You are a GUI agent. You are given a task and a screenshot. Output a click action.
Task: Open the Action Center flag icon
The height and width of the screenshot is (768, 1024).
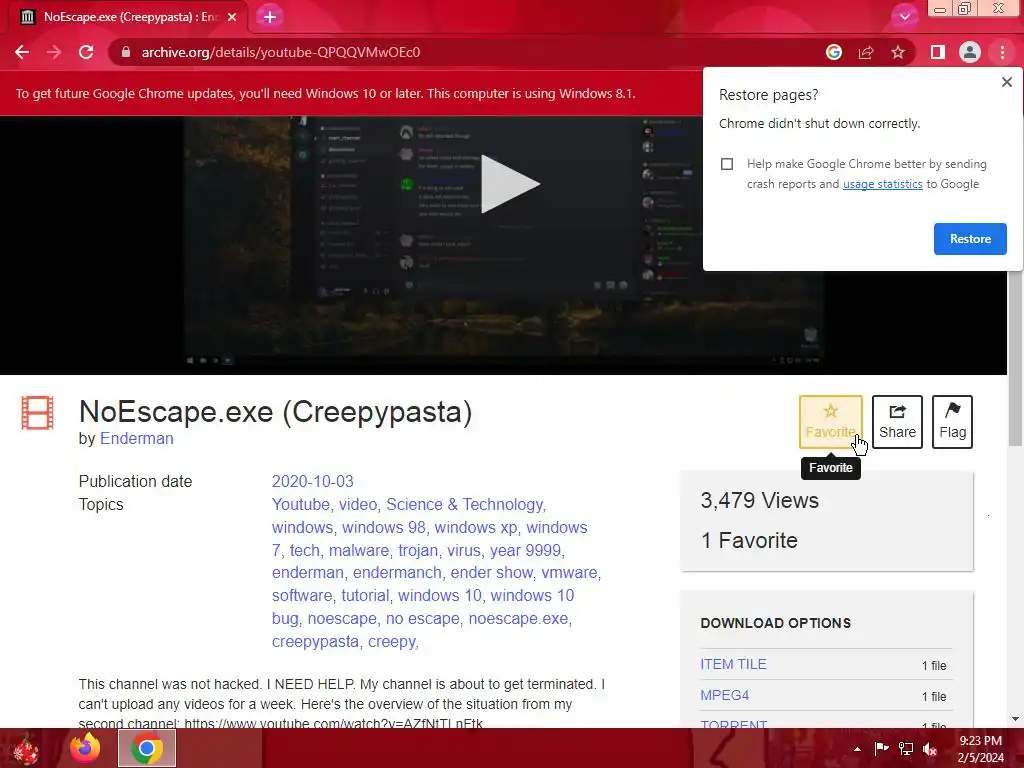(x=881, y=749)
